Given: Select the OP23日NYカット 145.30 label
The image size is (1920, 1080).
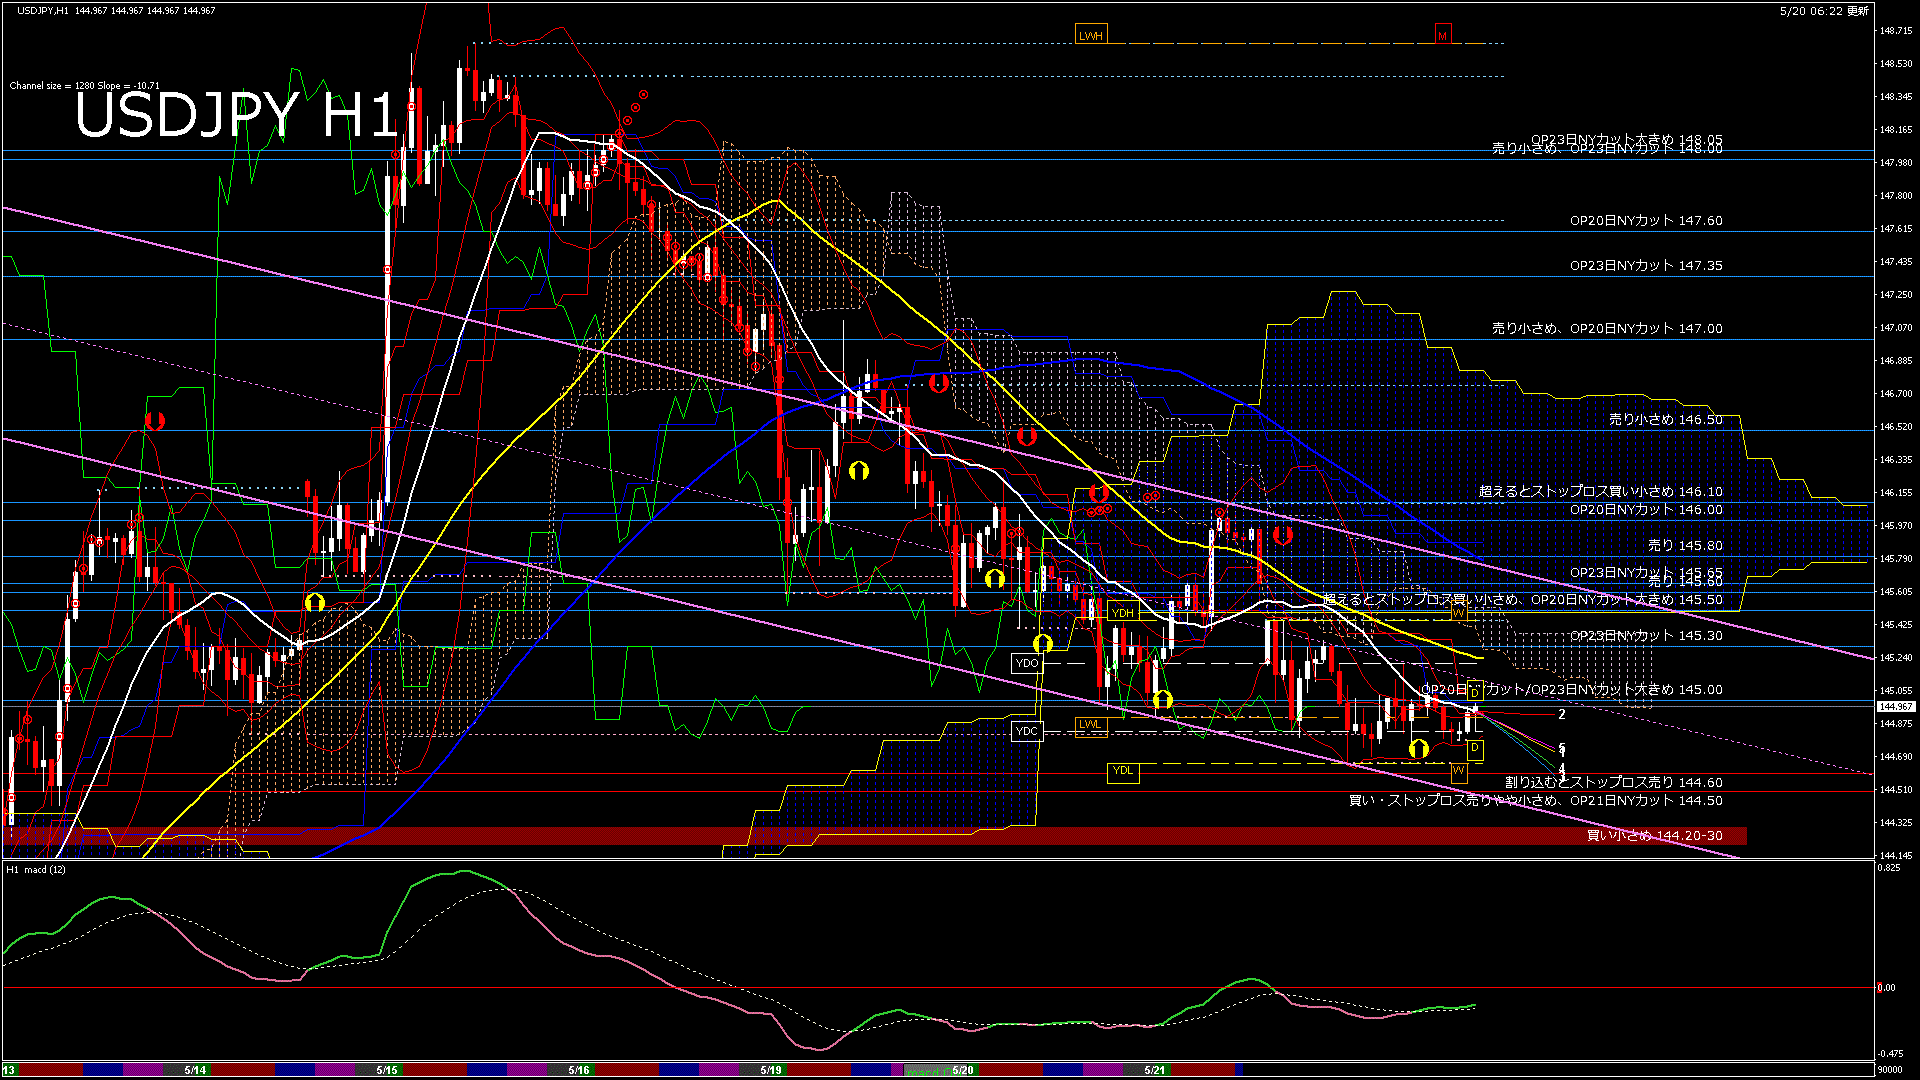Looking at the screenshot, I should pos(1646,635).
